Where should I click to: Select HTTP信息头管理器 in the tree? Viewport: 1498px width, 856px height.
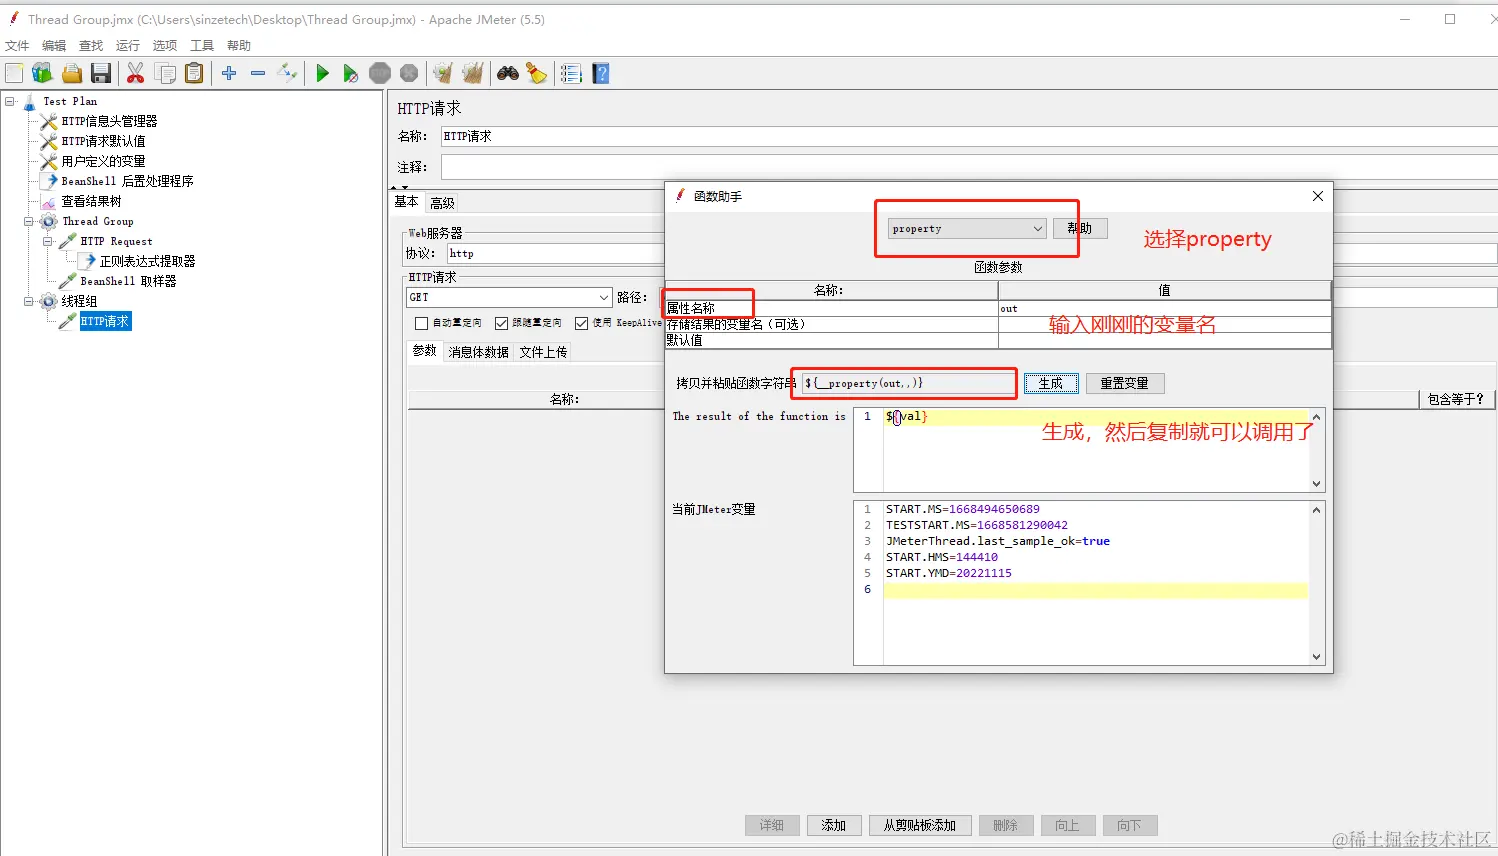pyautogui.click(x=109, y=121)
